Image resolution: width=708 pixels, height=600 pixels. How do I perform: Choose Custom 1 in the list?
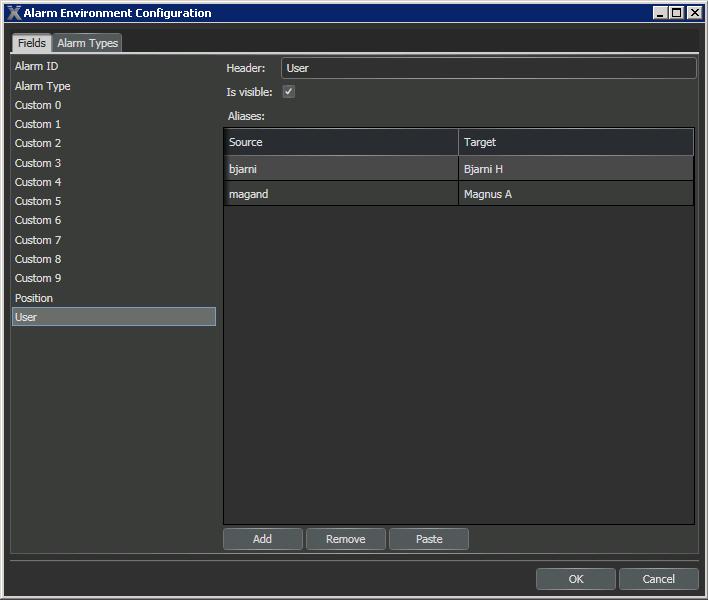click(114, 124)
